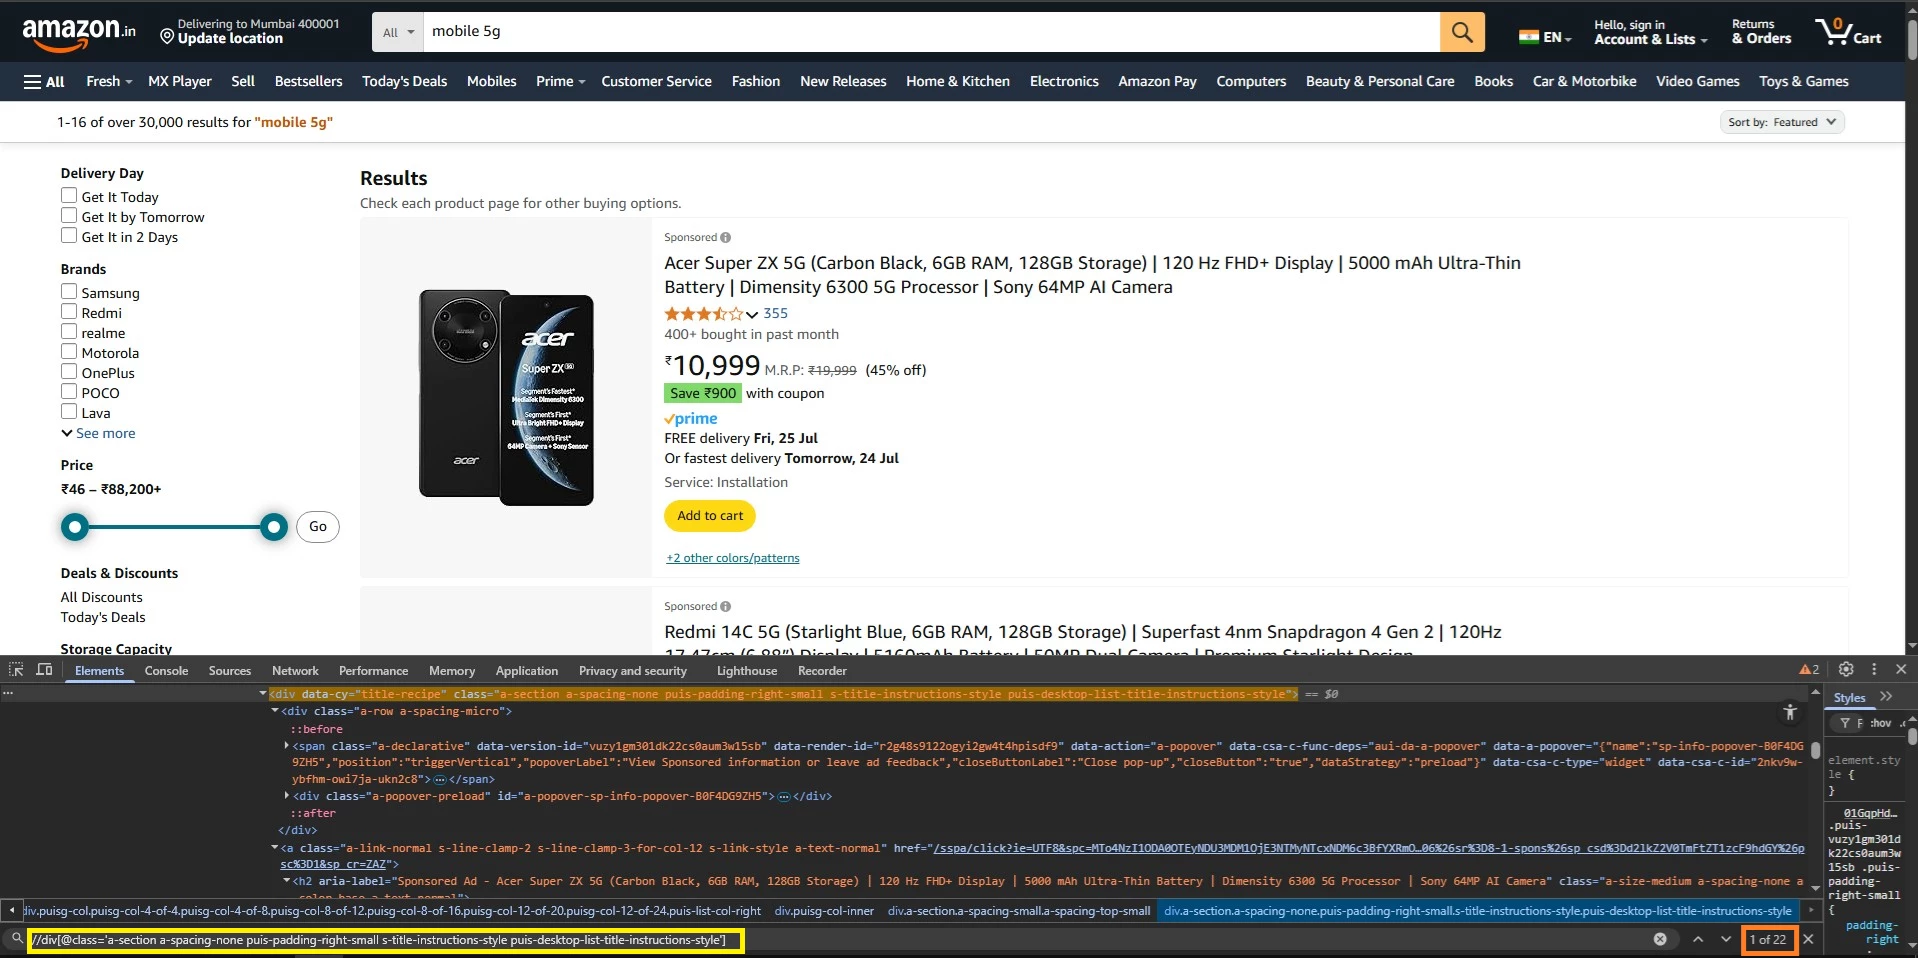The height and width of the screenshot is (958, 1918).
Task: Open Returns & Orders
Action: coord(1761,32)
